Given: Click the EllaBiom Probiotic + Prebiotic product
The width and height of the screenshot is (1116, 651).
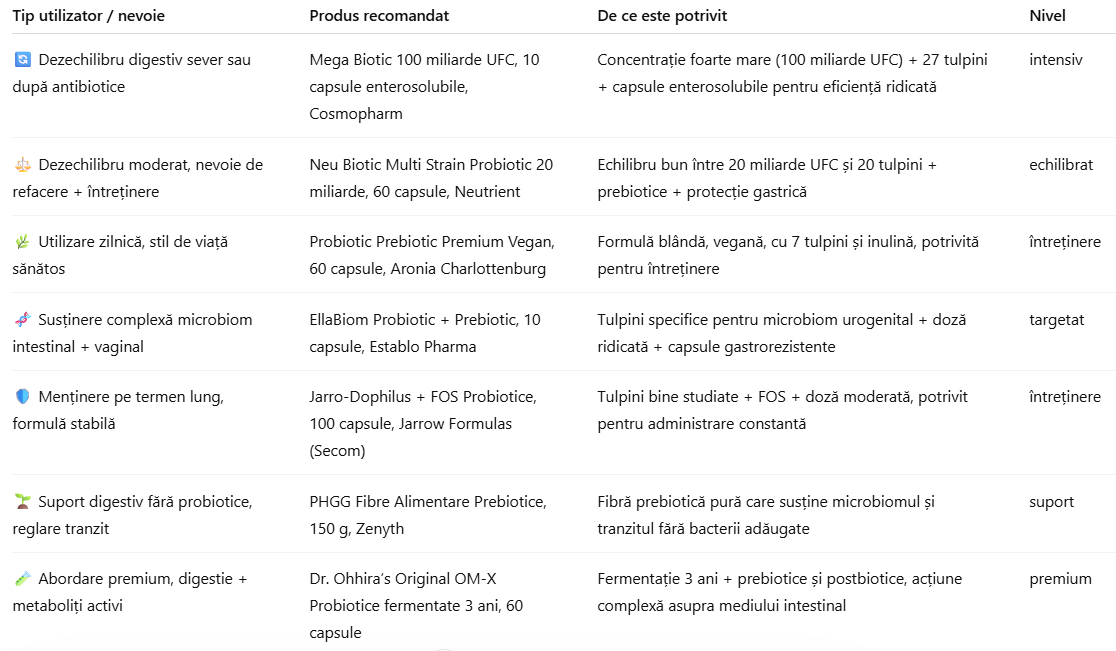Looking at the screenshot, I should [425, 333].
